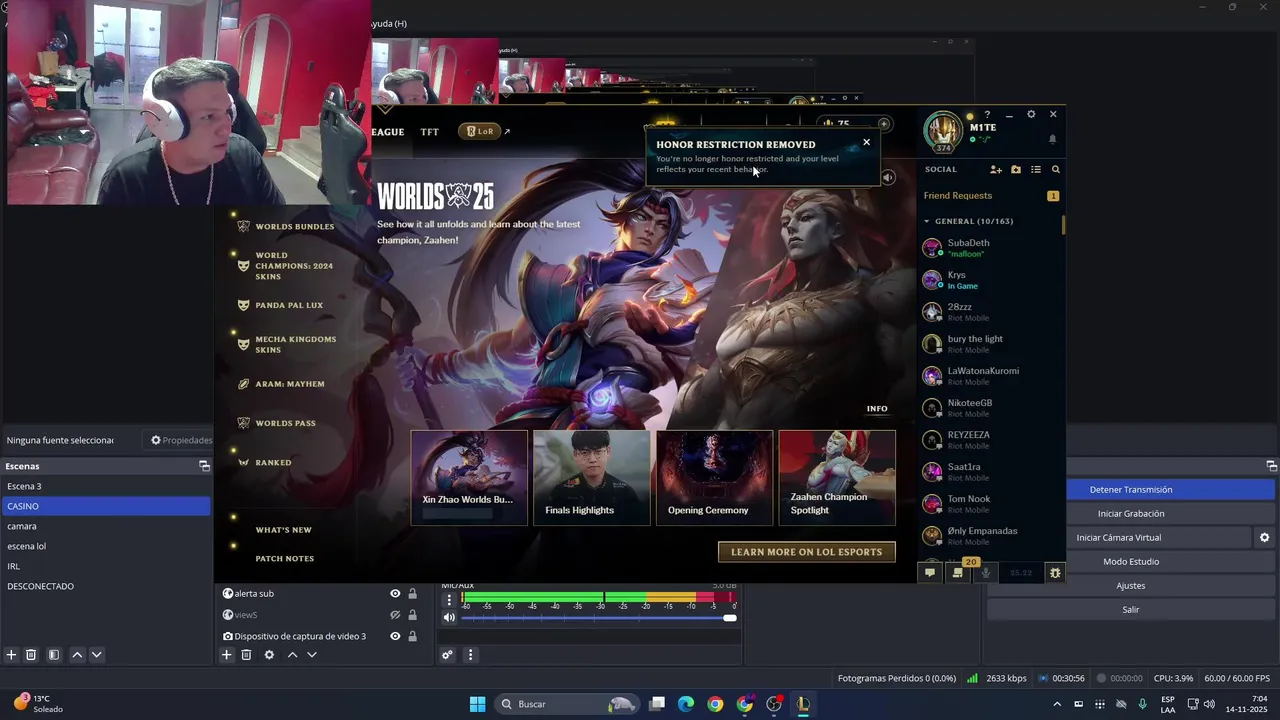The image size is (1280, 720).
Task: Click Iniciar Grabación button
Action: coord(1131,514)
